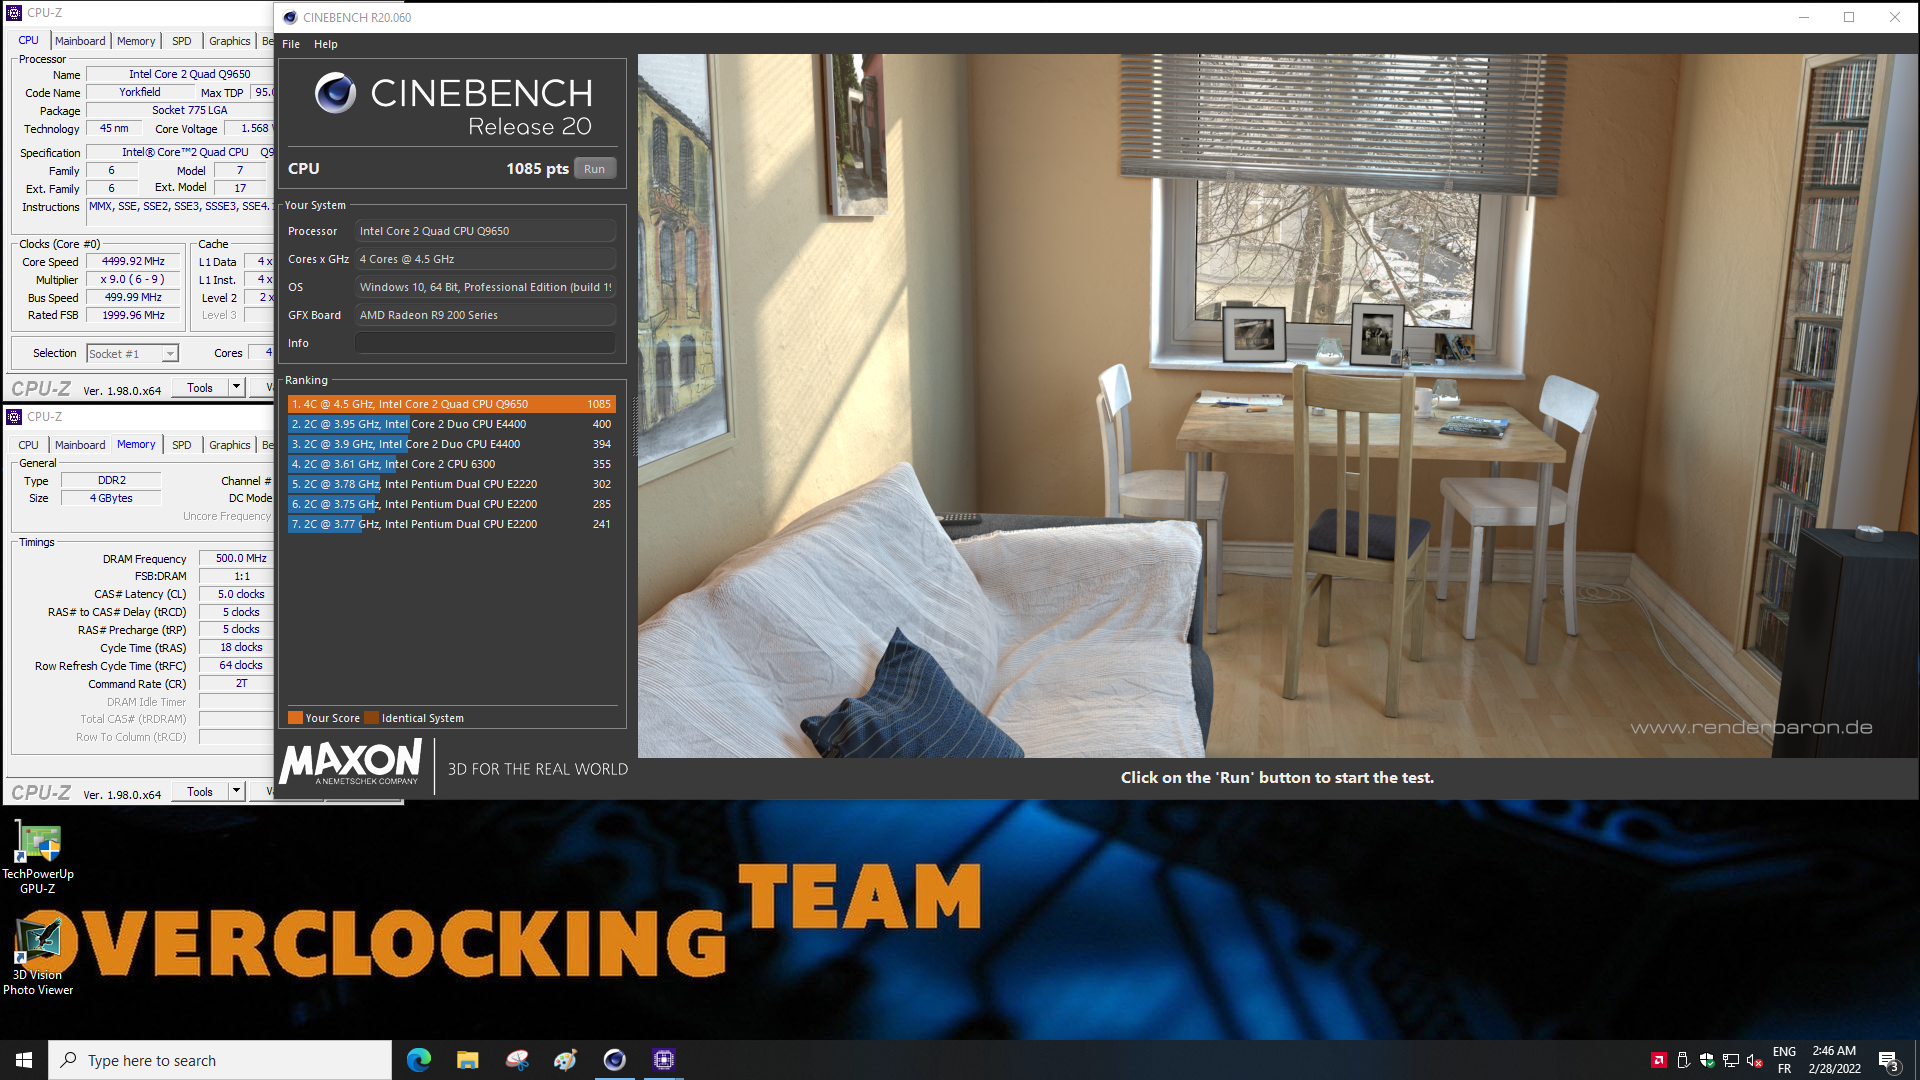The image size is (1920, 1080).
Task: Select ranking row 2C @ 3.9 GHz E4400
Action: [451, 444]
